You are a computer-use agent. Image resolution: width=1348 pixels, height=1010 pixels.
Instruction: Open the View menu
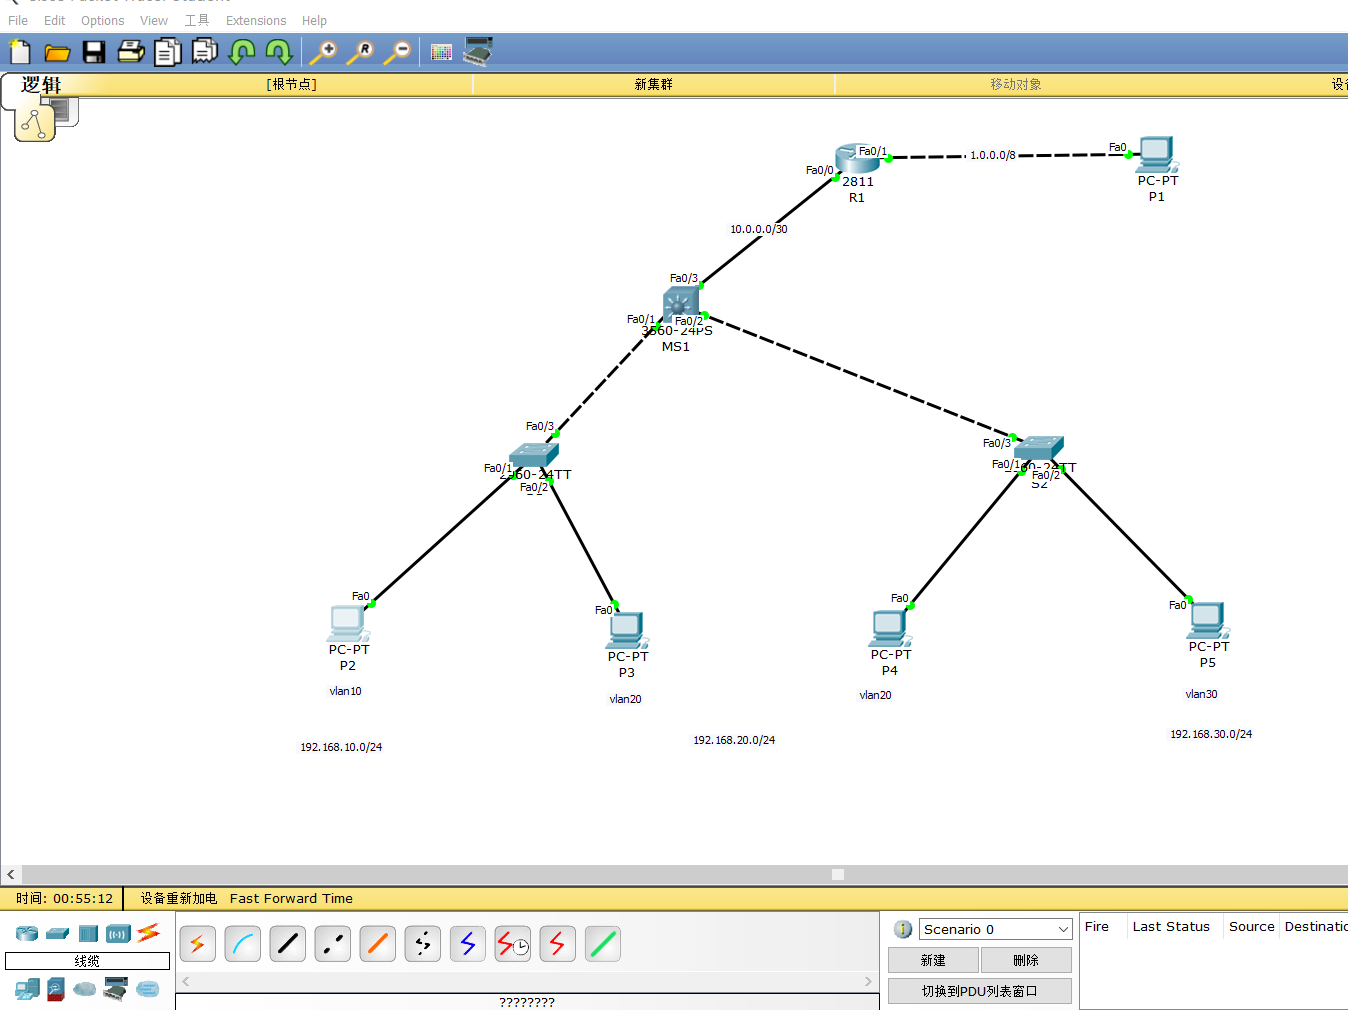click(x=154, y=20)
